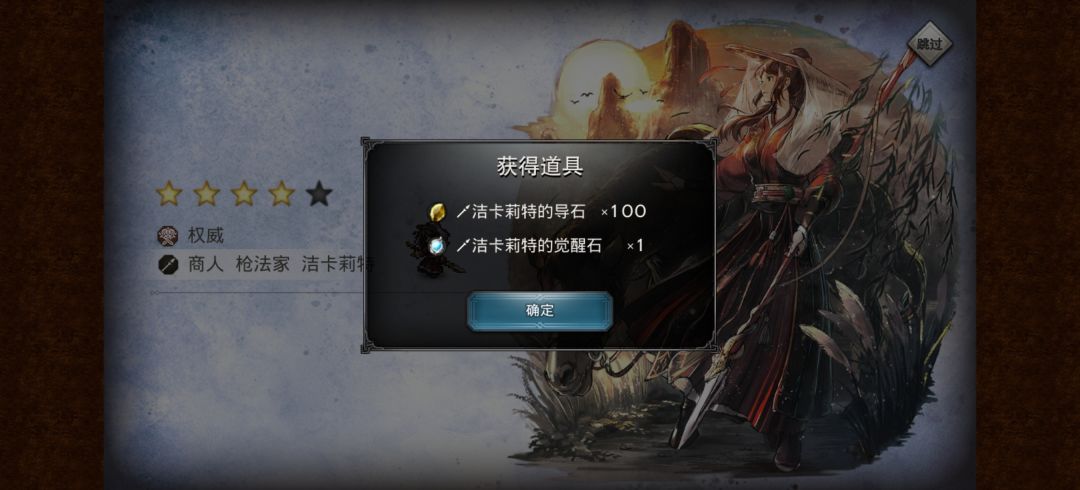
Task: Tap the 权威 influence text label
Action: coord(206,236)
